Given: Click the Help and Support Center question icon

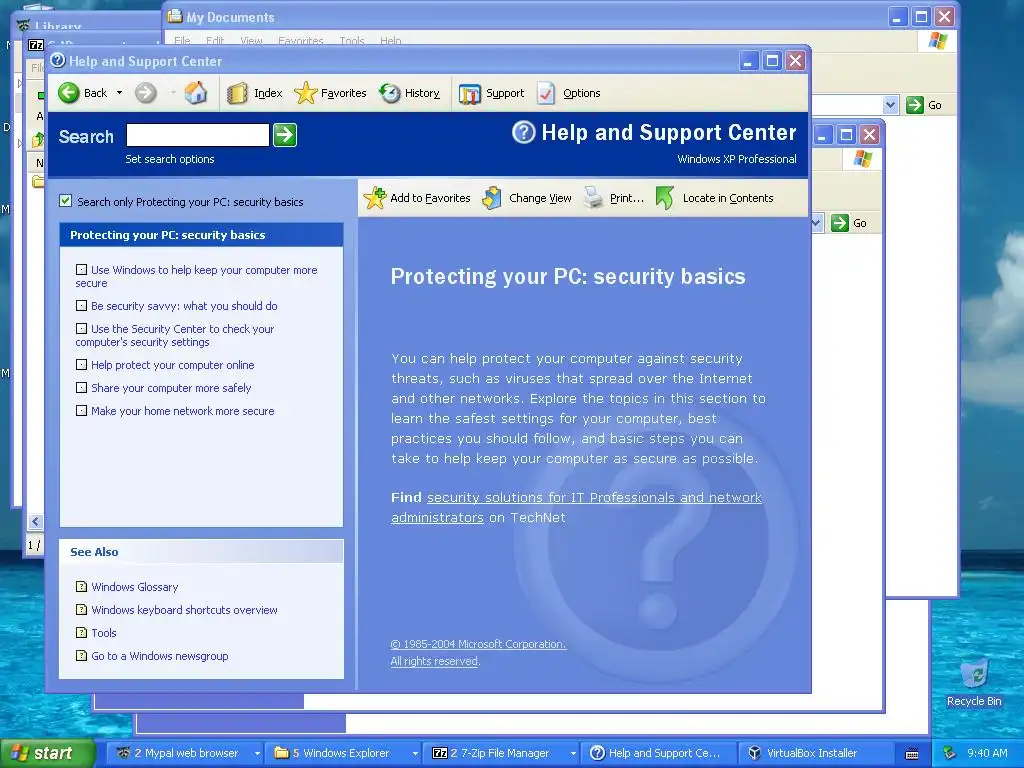Looking at the screenshot, I should pyautogui.click(x=523, y=132).
